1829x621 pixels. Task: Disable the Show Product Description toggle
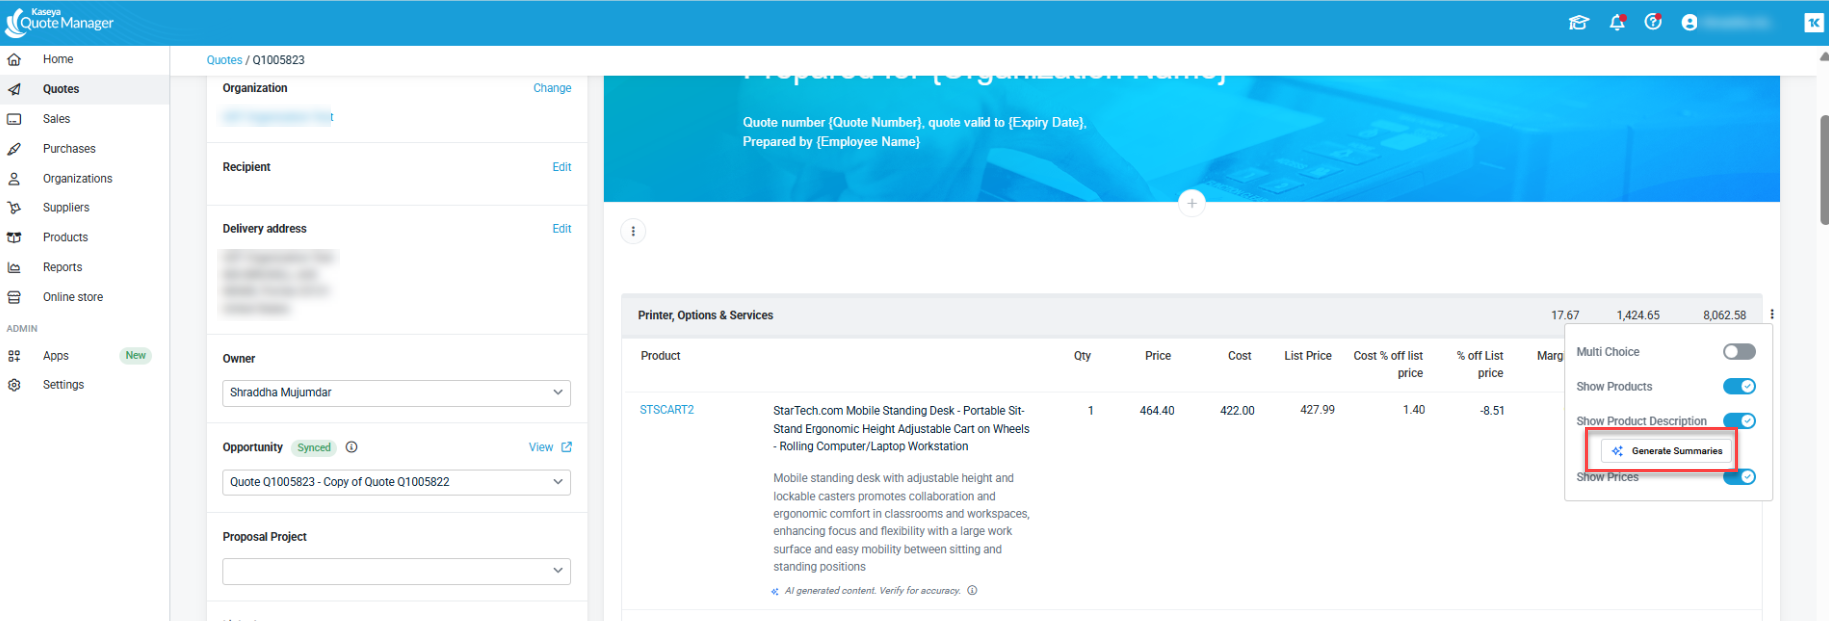tap(1738, 421)
